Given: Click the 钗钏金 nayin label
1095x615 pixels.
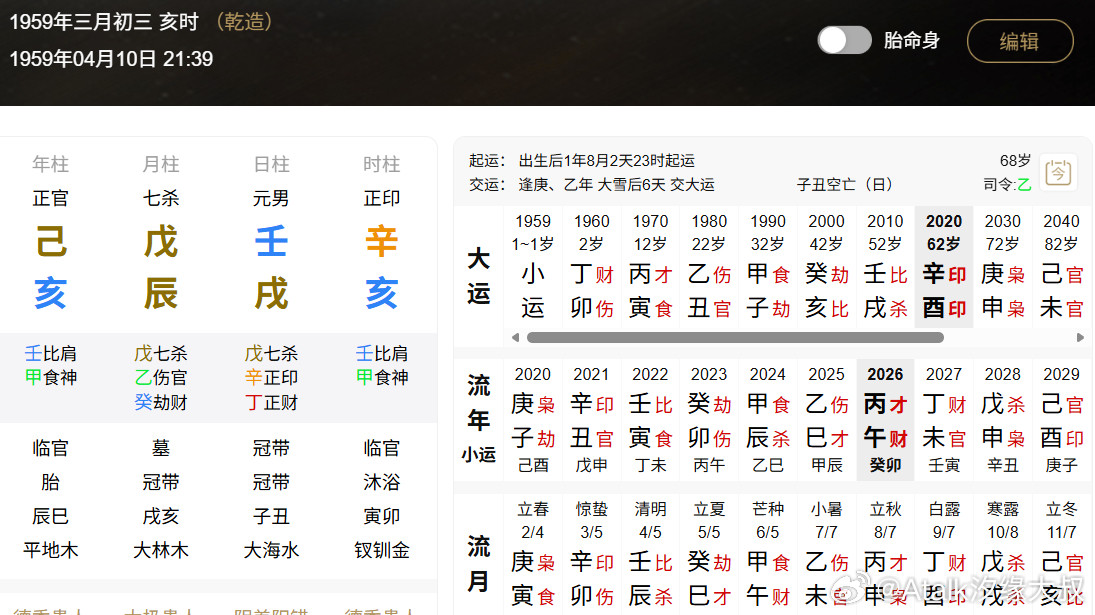Looking at the screenshot, I should 381,550.
